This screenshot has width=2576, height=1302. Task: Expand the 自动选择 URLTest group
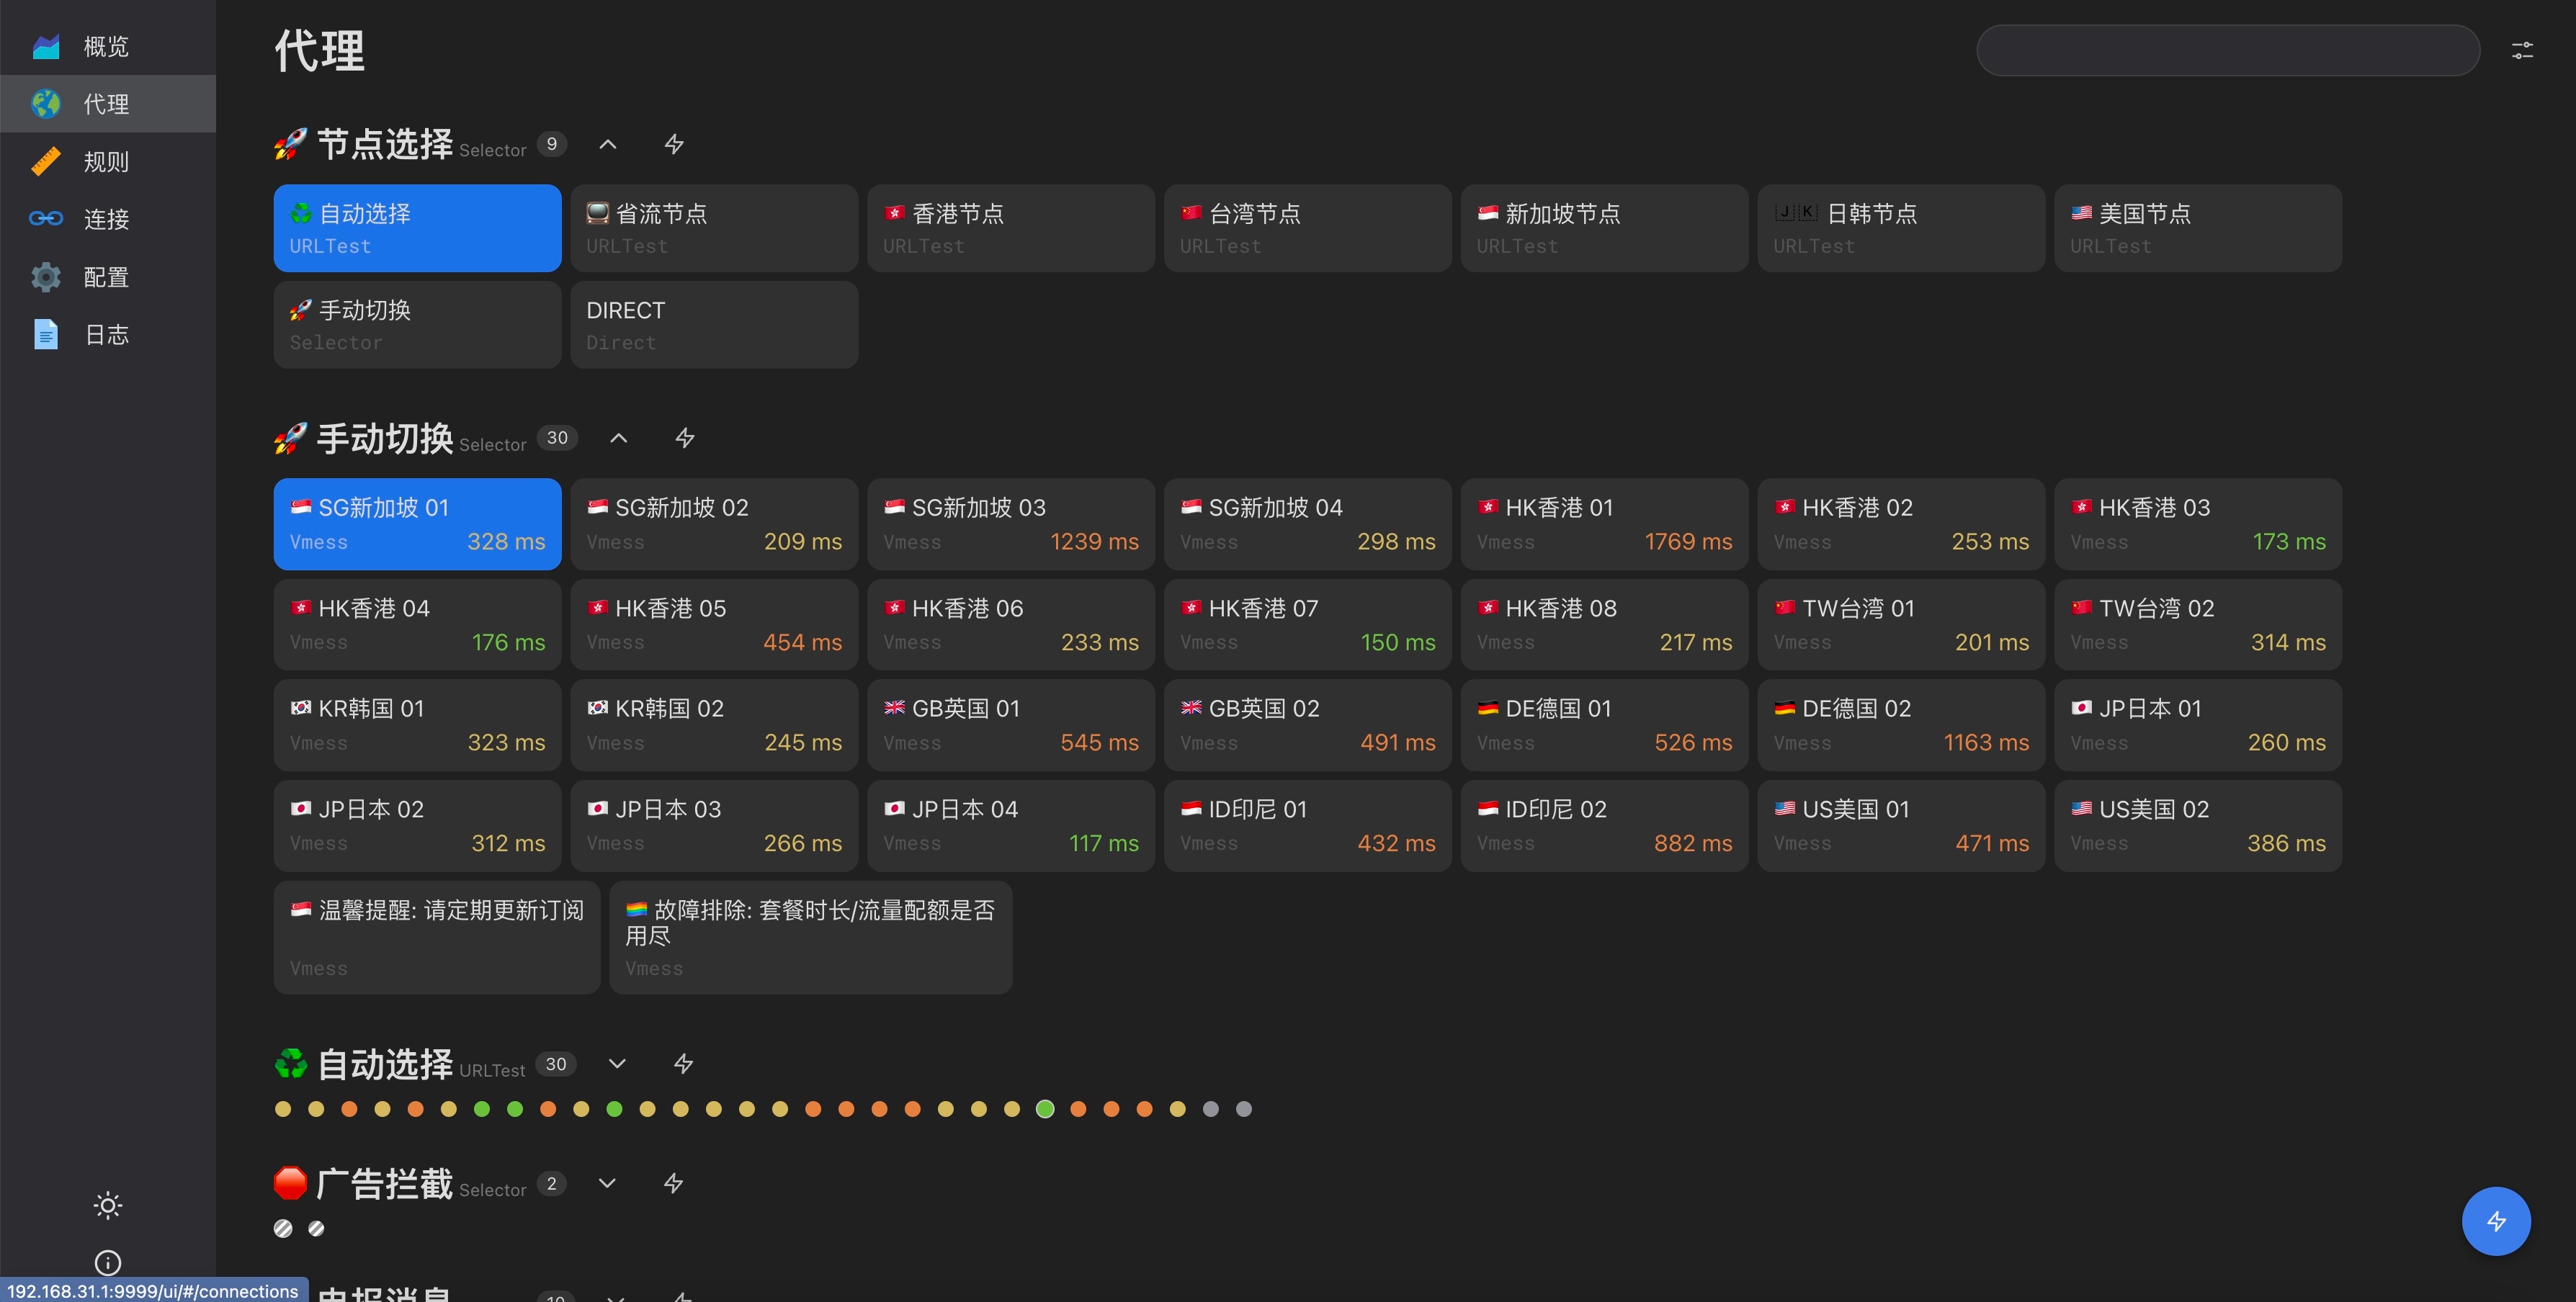point(617,1064)
